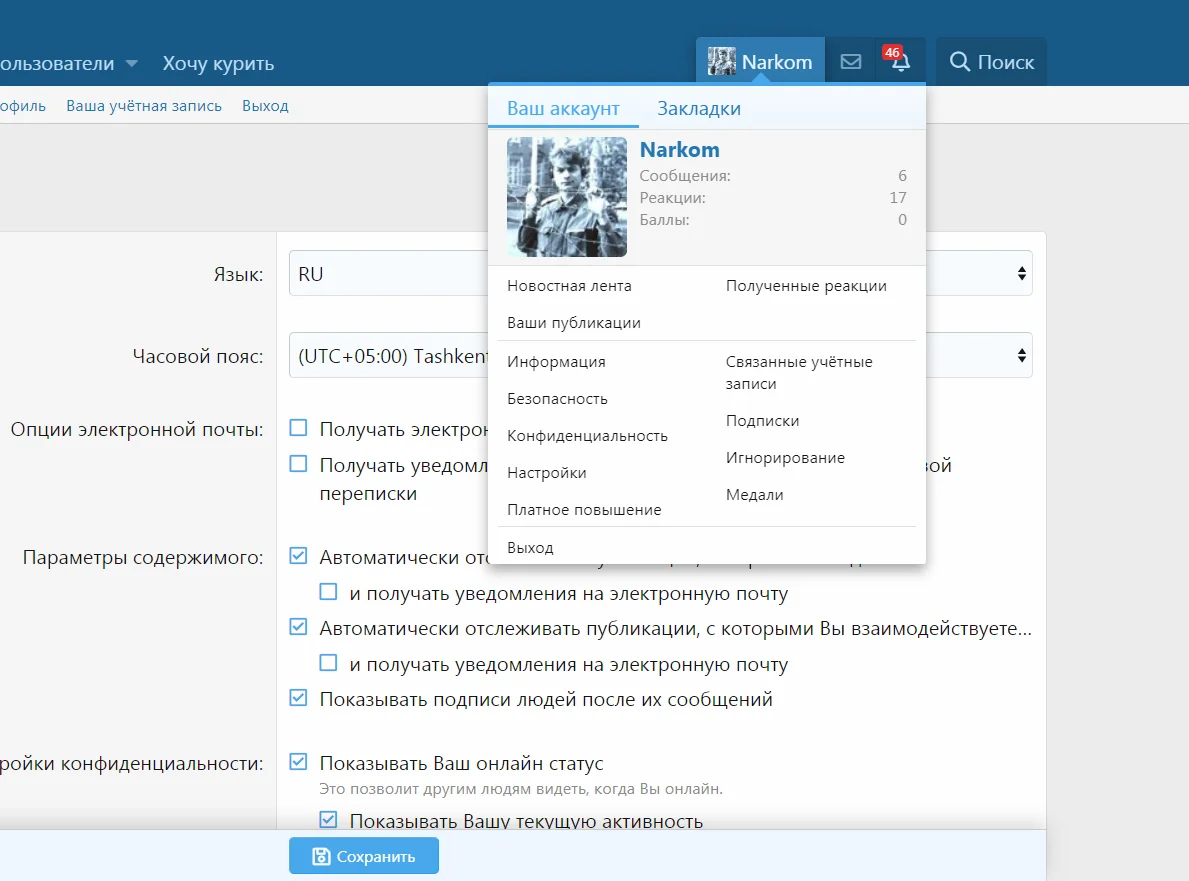Click small Narkom avatar in navbar
Image resolution: width=1189 pixels, height=881 pixels.
tap(721, 62)
